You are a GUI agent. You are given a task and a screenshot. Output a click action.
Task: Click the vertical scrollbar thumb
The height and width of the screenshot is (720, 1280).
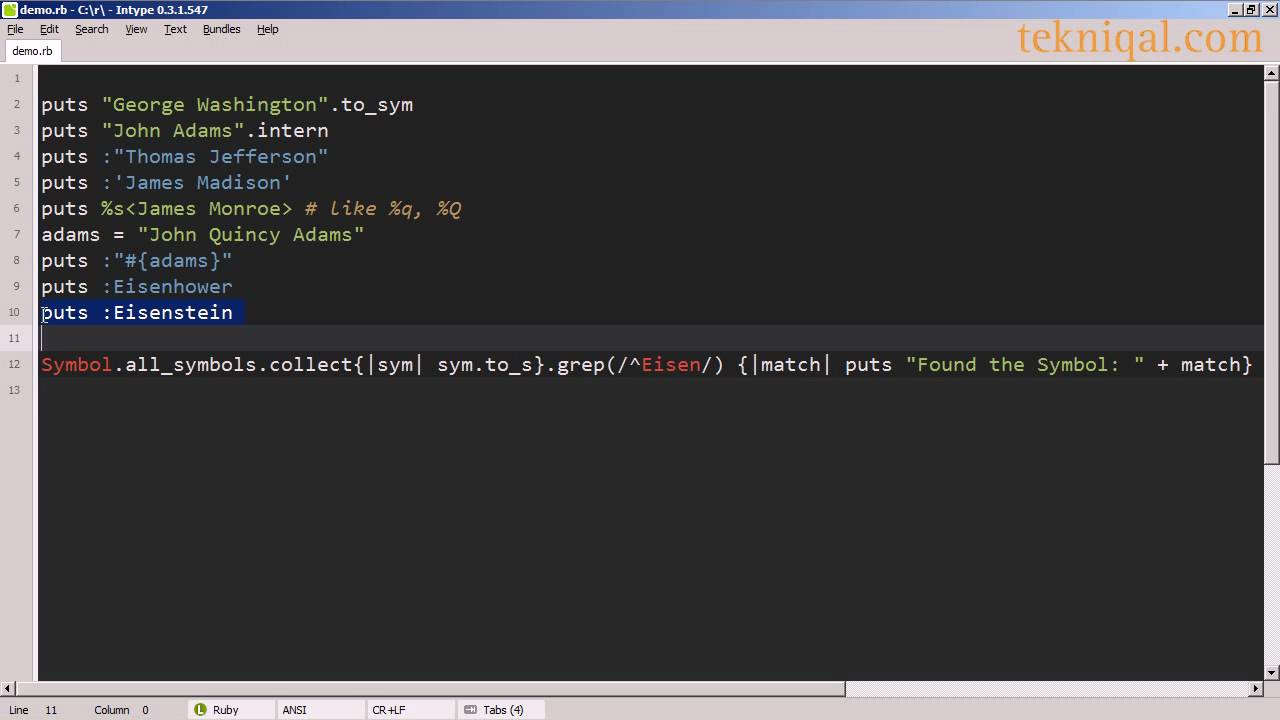(x=1272, y=272)
